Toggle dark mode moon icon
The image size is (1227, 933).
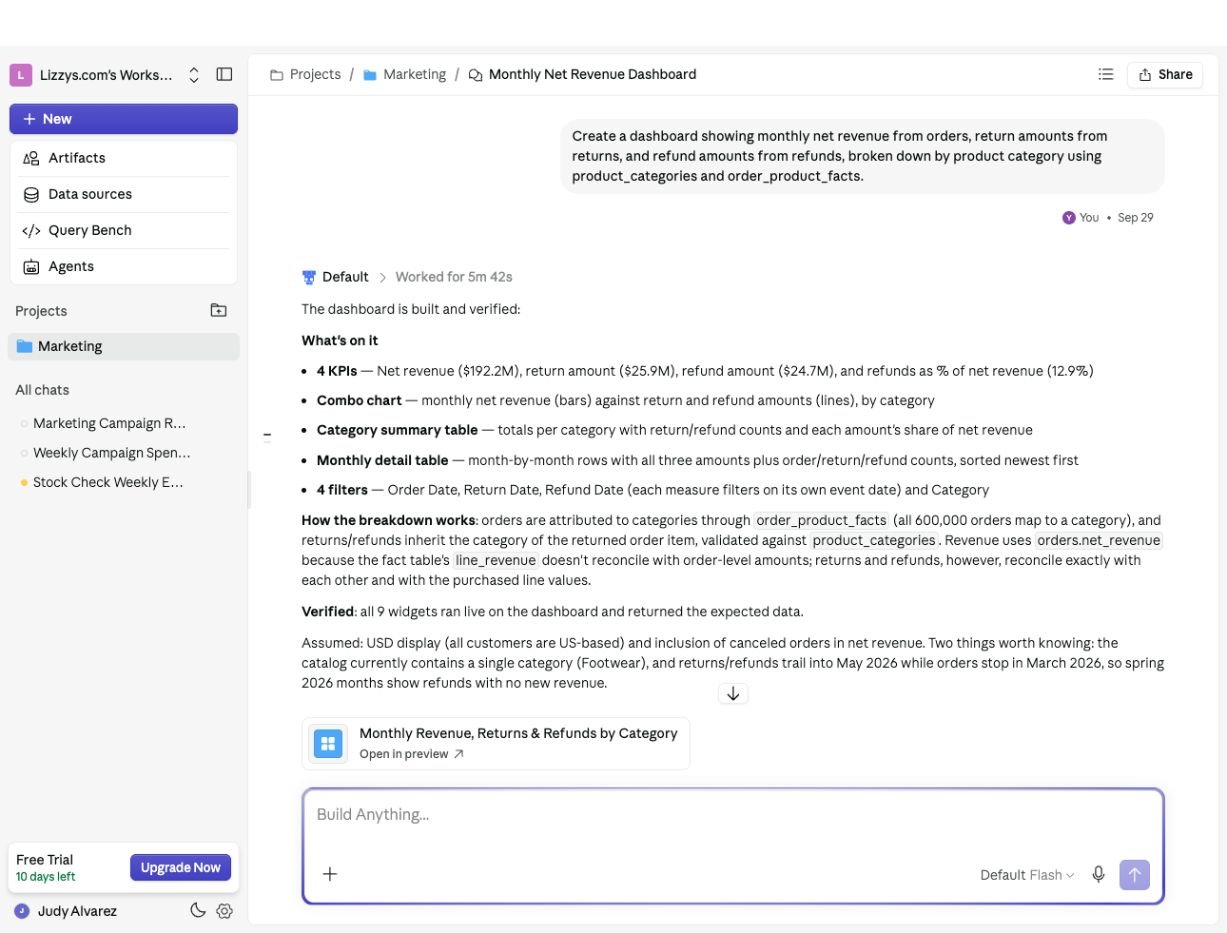(198, 910)
